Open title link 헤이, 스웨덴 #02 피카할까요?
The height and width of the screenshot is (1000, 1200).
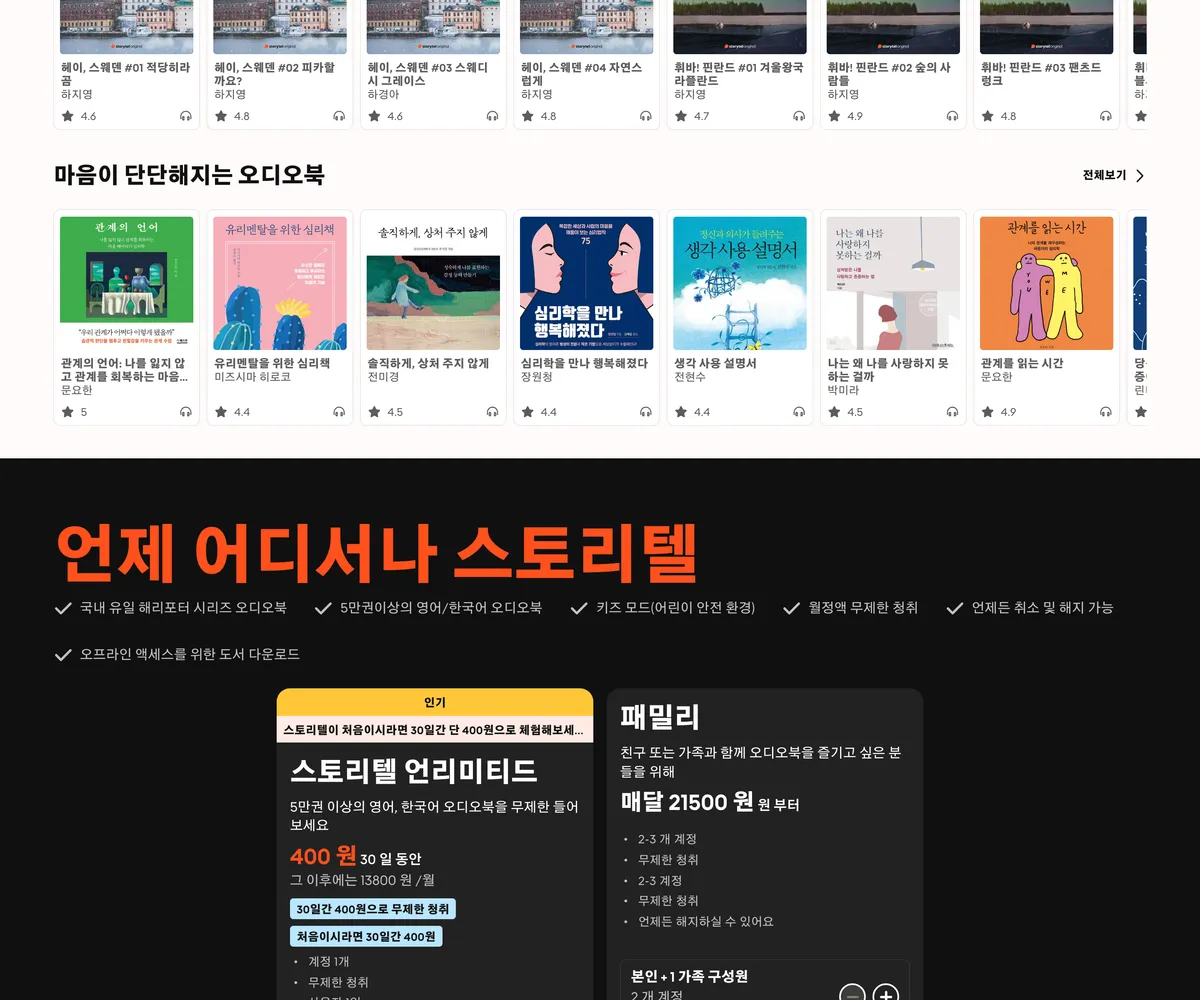pos(274,74)
